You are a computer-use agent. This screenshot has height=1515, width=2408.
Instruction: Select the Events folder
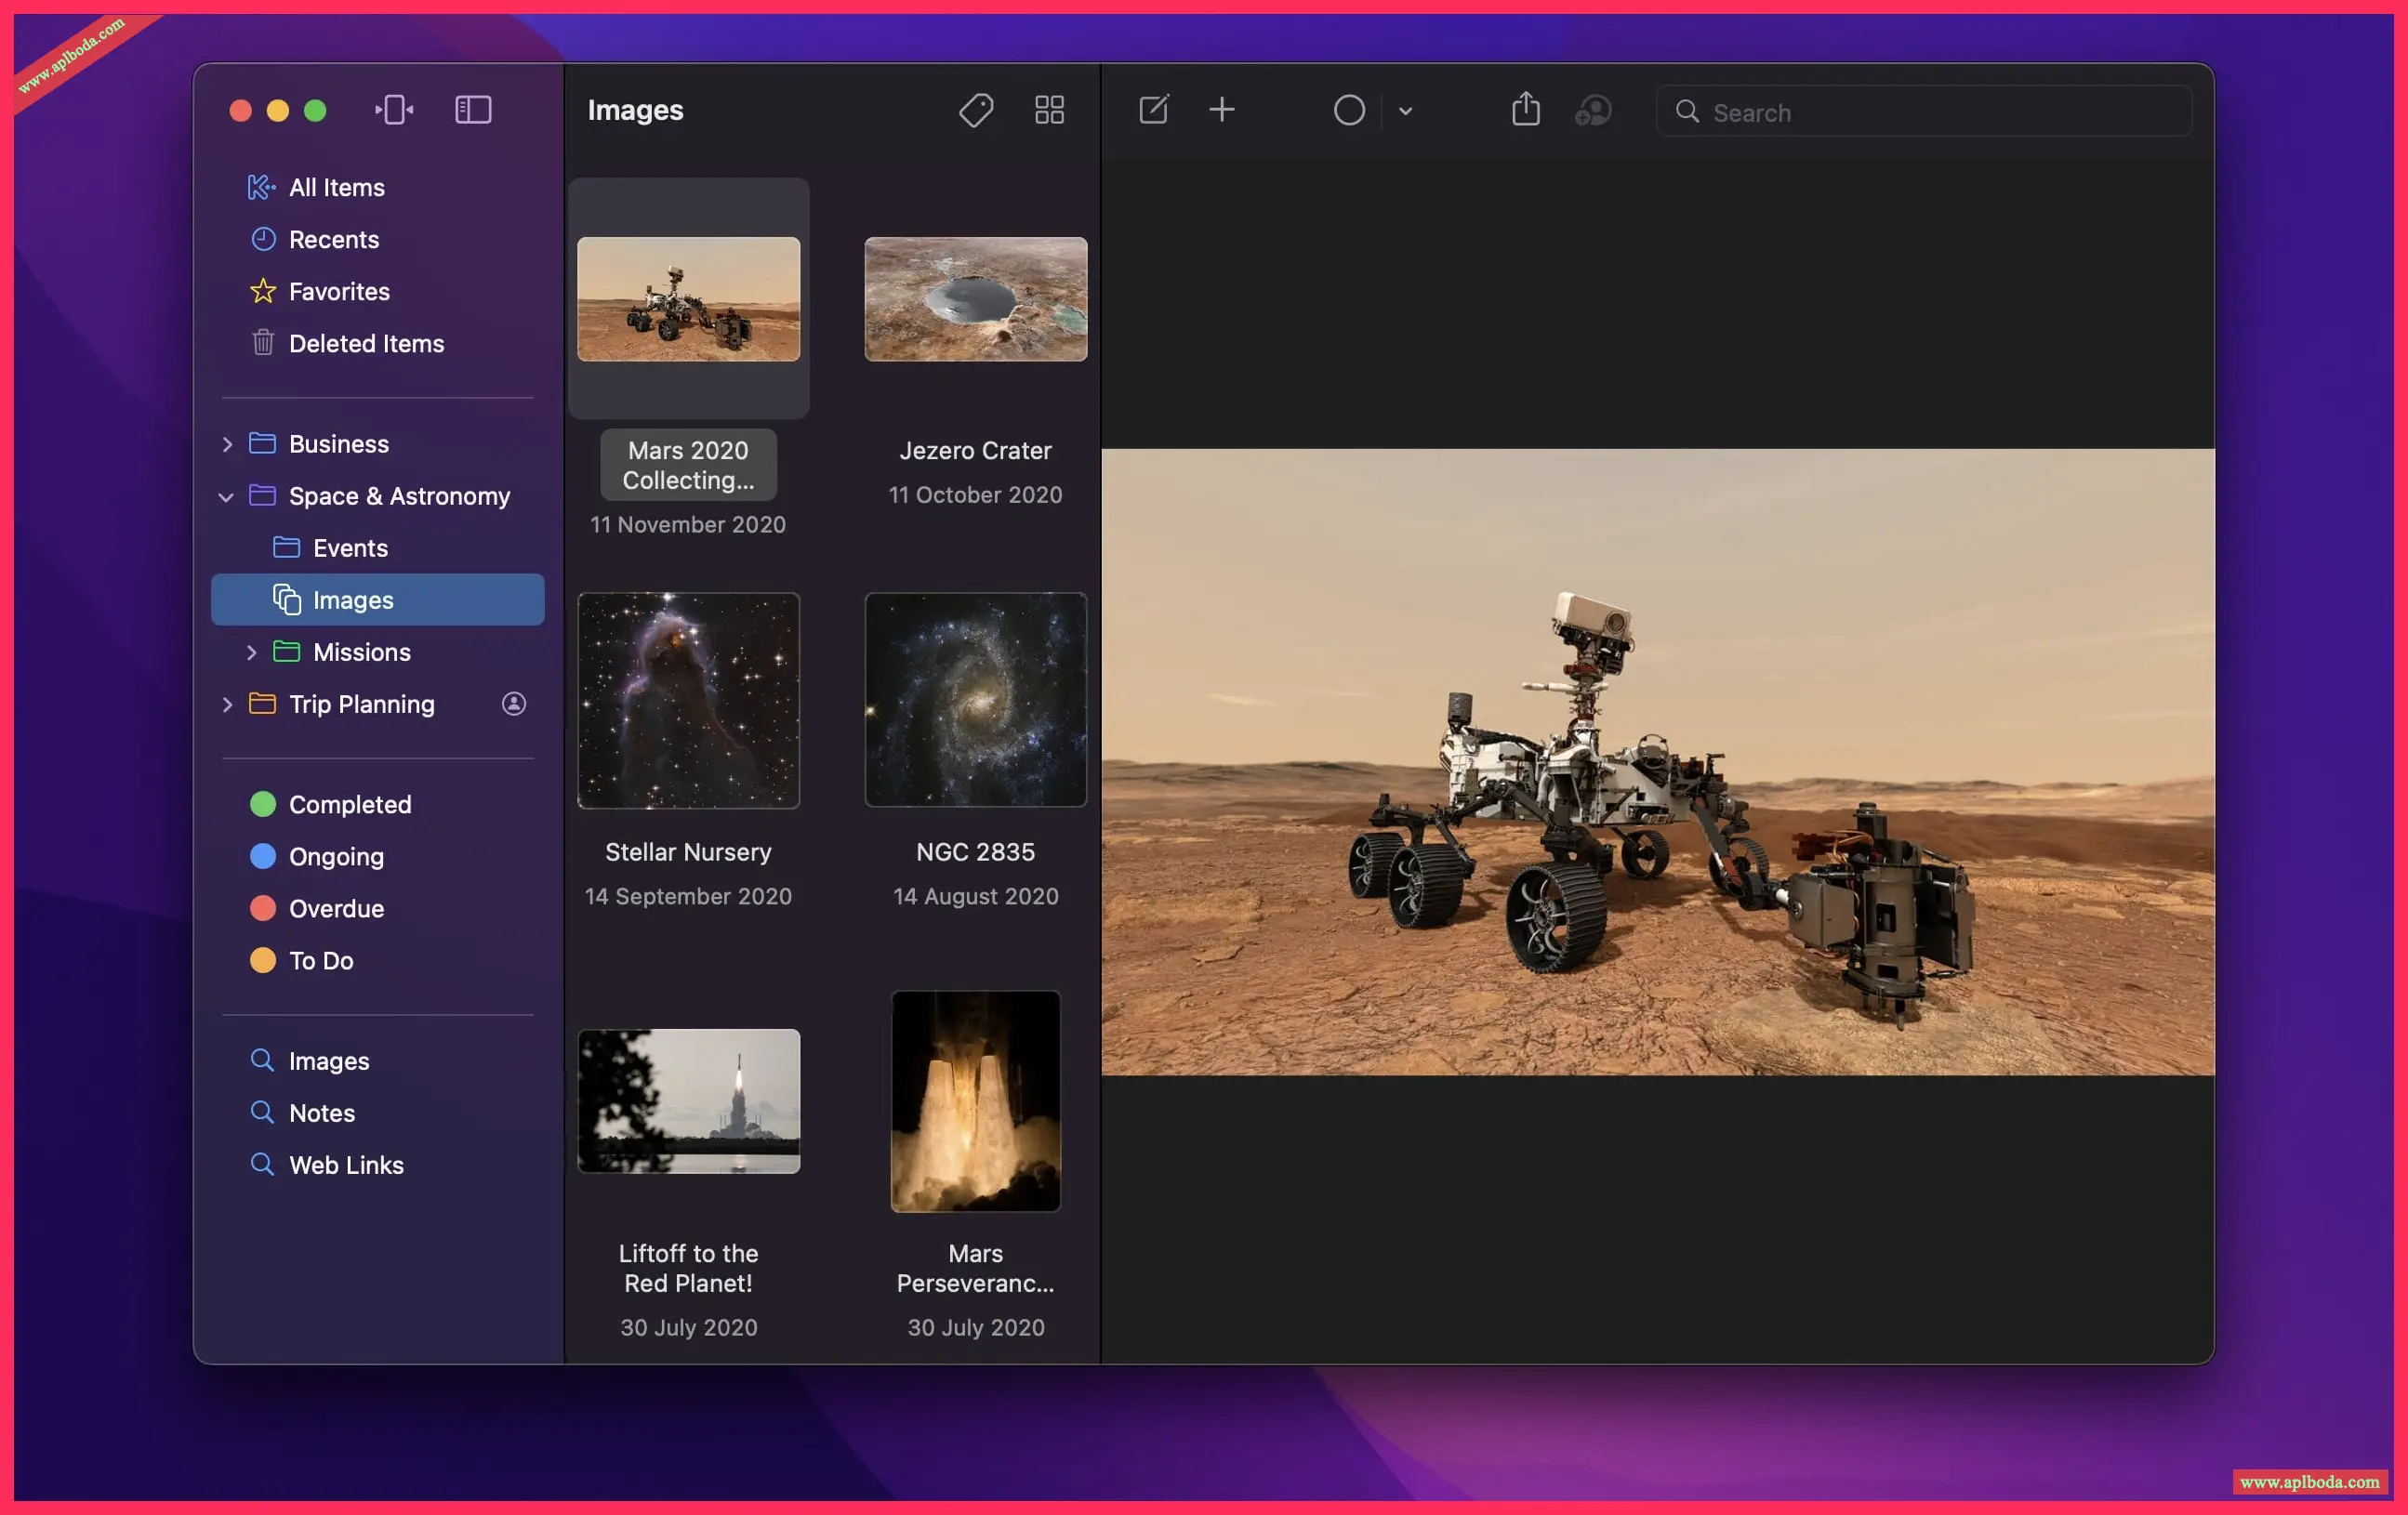350,548
